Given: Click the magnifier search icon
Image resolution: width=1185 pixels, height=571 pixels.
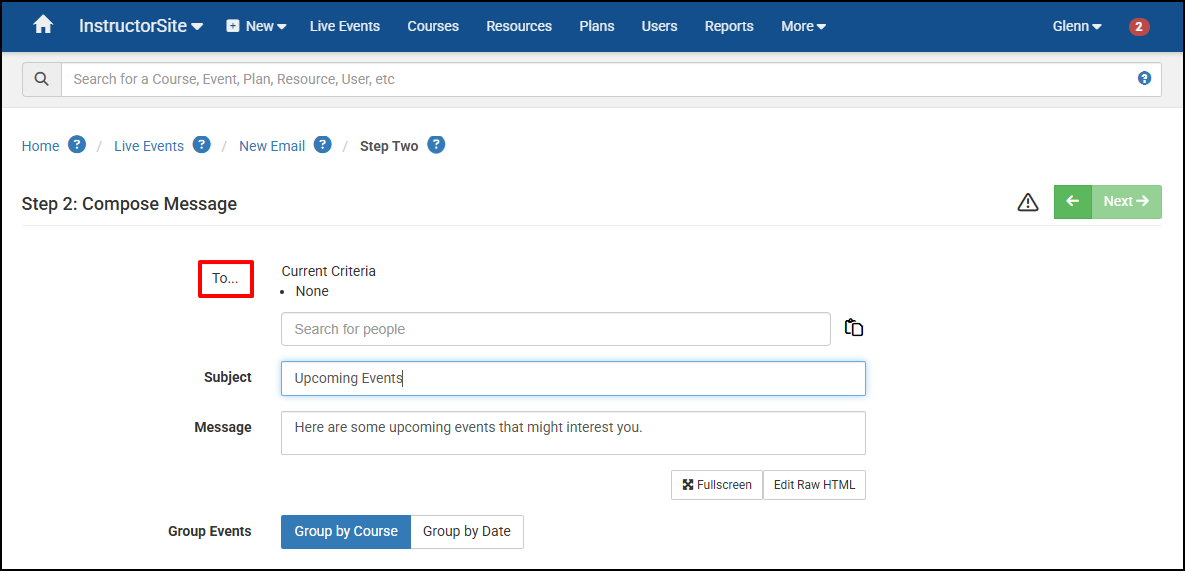Looking at the screenshot, I should point(42,79).
